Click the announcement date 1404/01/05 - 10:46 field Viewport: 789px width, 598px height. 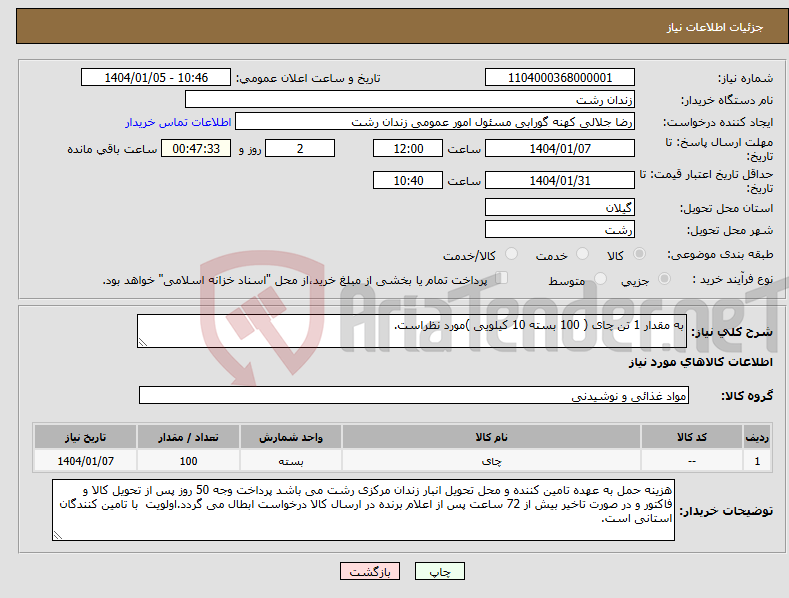(156, 78)
